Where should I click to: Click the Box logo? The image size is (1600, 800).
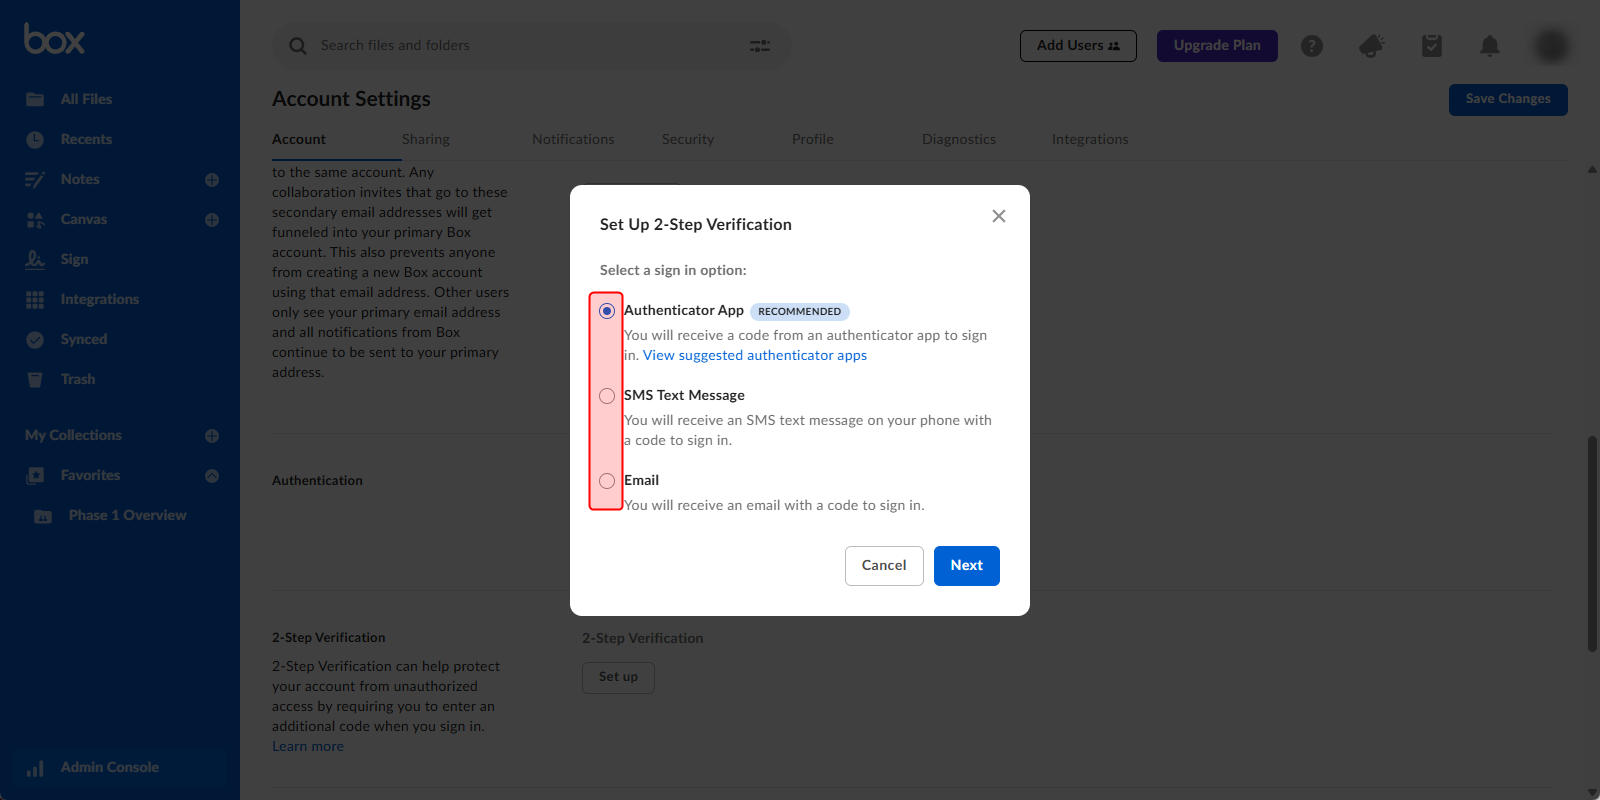click(x=54, y=39)
